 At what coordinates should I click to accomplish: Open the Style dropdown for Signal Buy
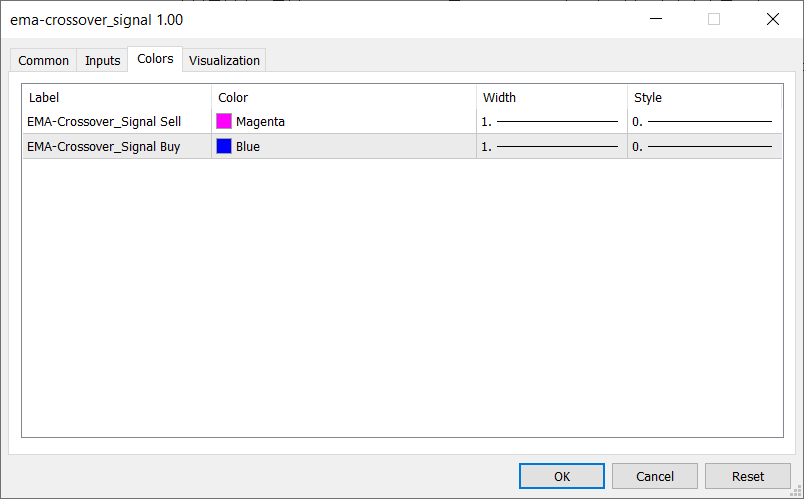point(703,146)
